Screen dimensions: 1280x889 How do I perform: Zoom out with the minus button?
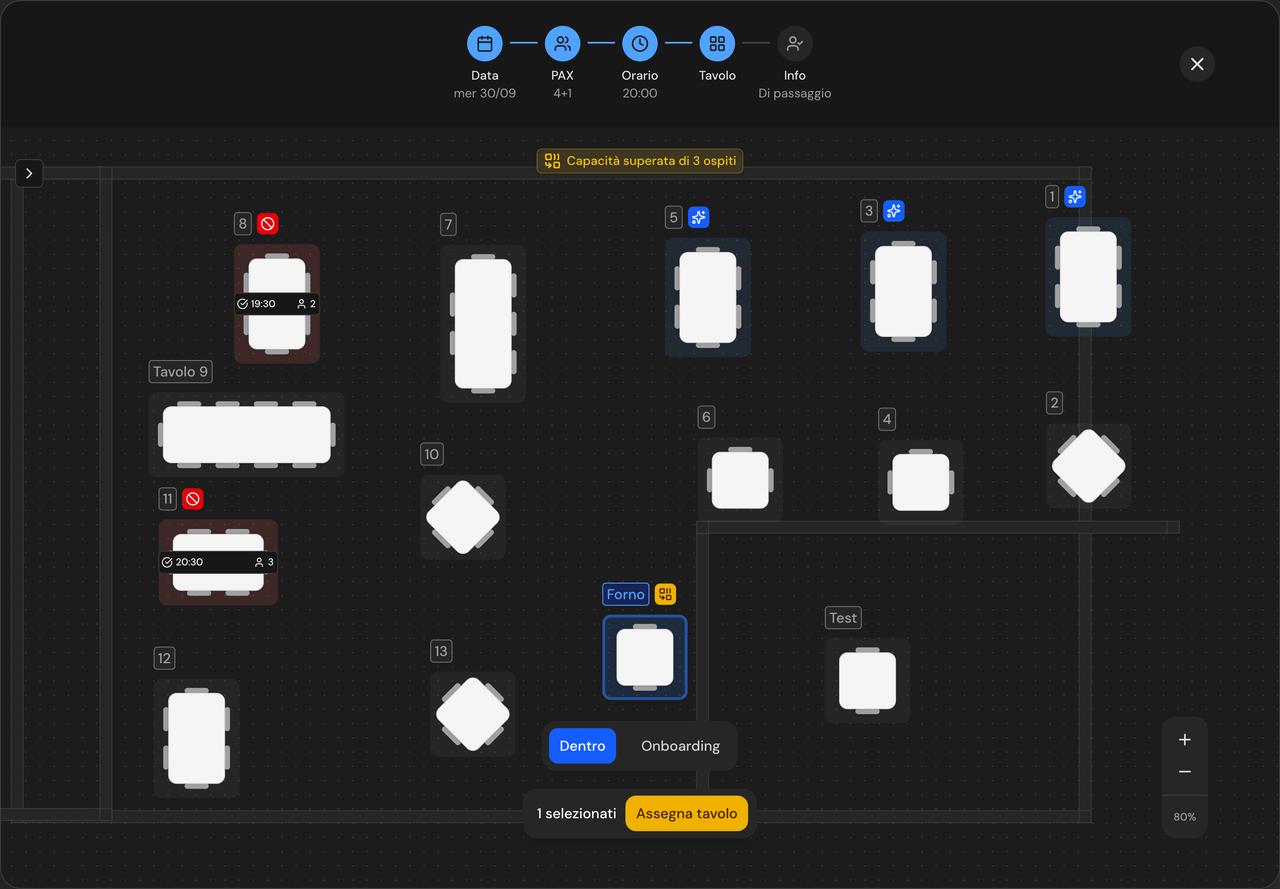coord(1185,772)
